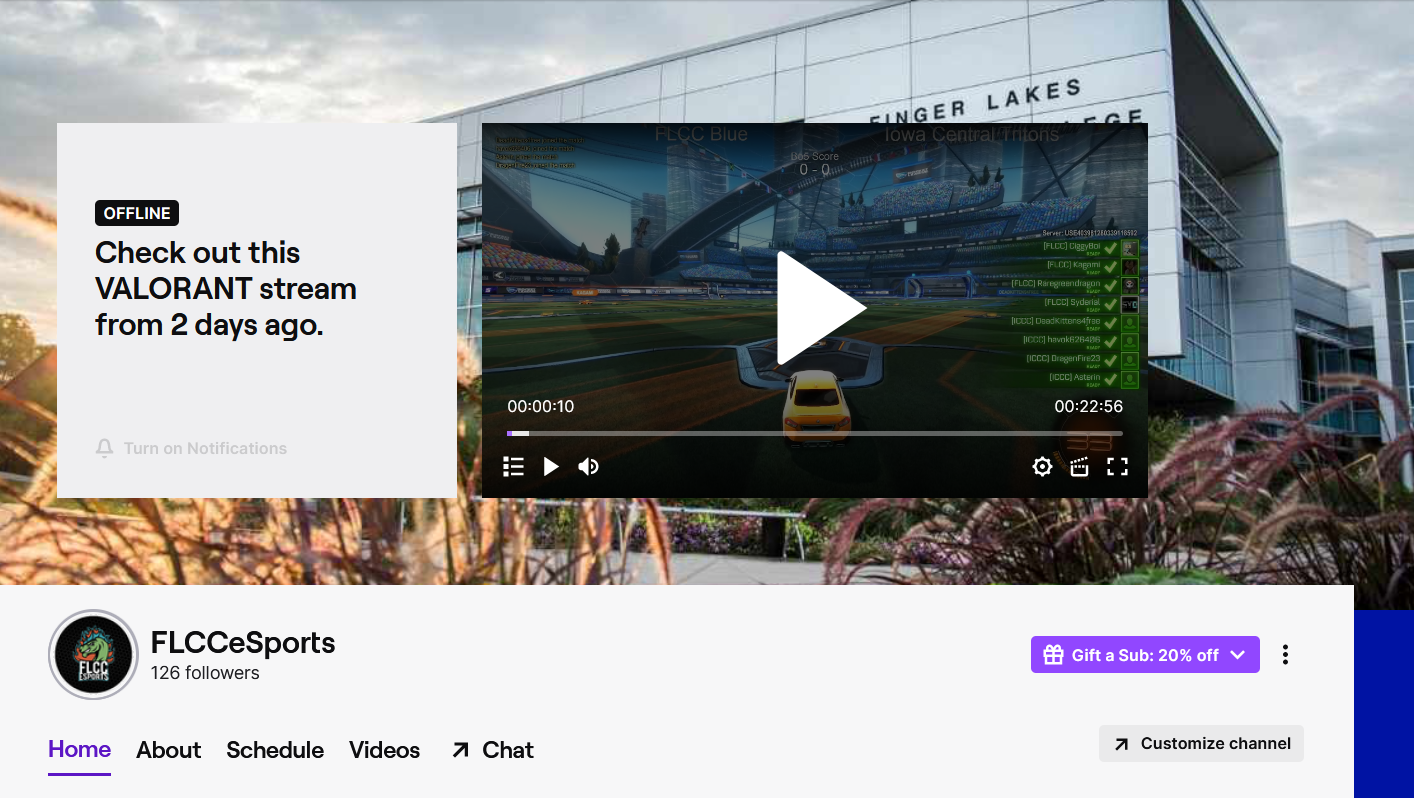The height and width of the screenshot is (798, 1414).
Task: Mute the video with the speaker icon
Action: [588, 466]
